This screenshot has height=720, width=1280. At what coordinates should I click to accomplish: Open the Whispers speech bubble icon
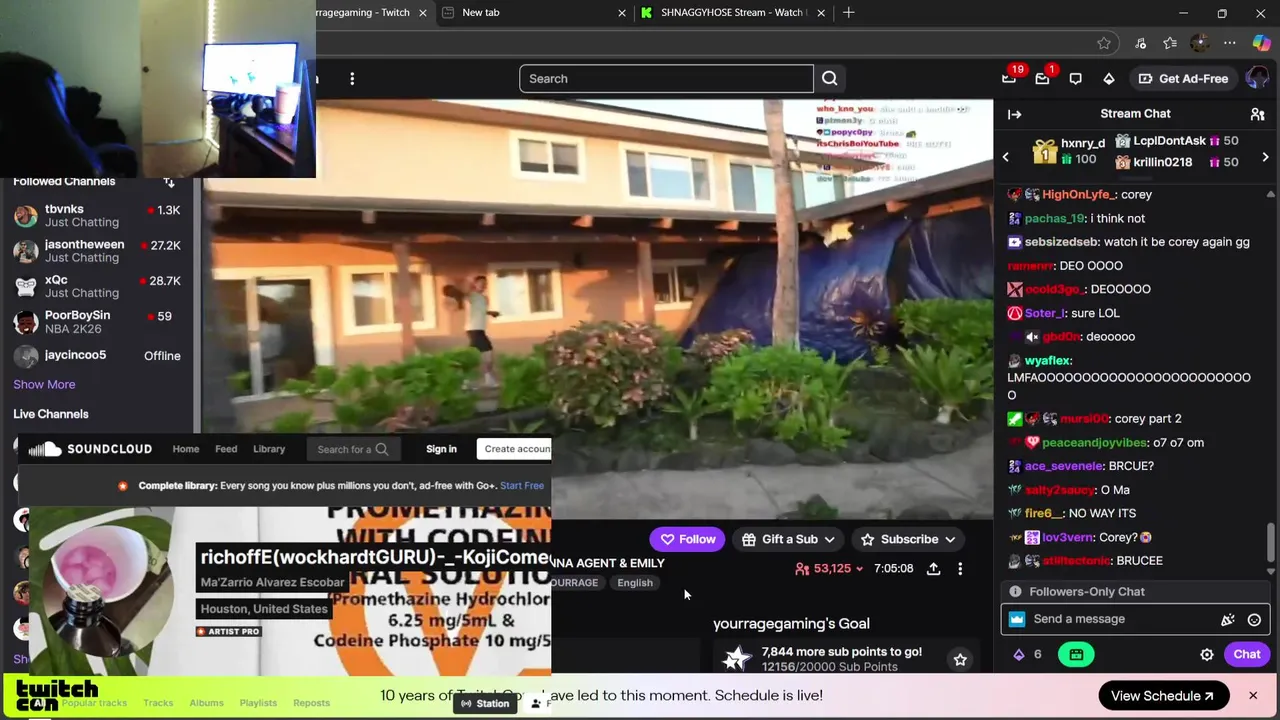[1075, 78]
